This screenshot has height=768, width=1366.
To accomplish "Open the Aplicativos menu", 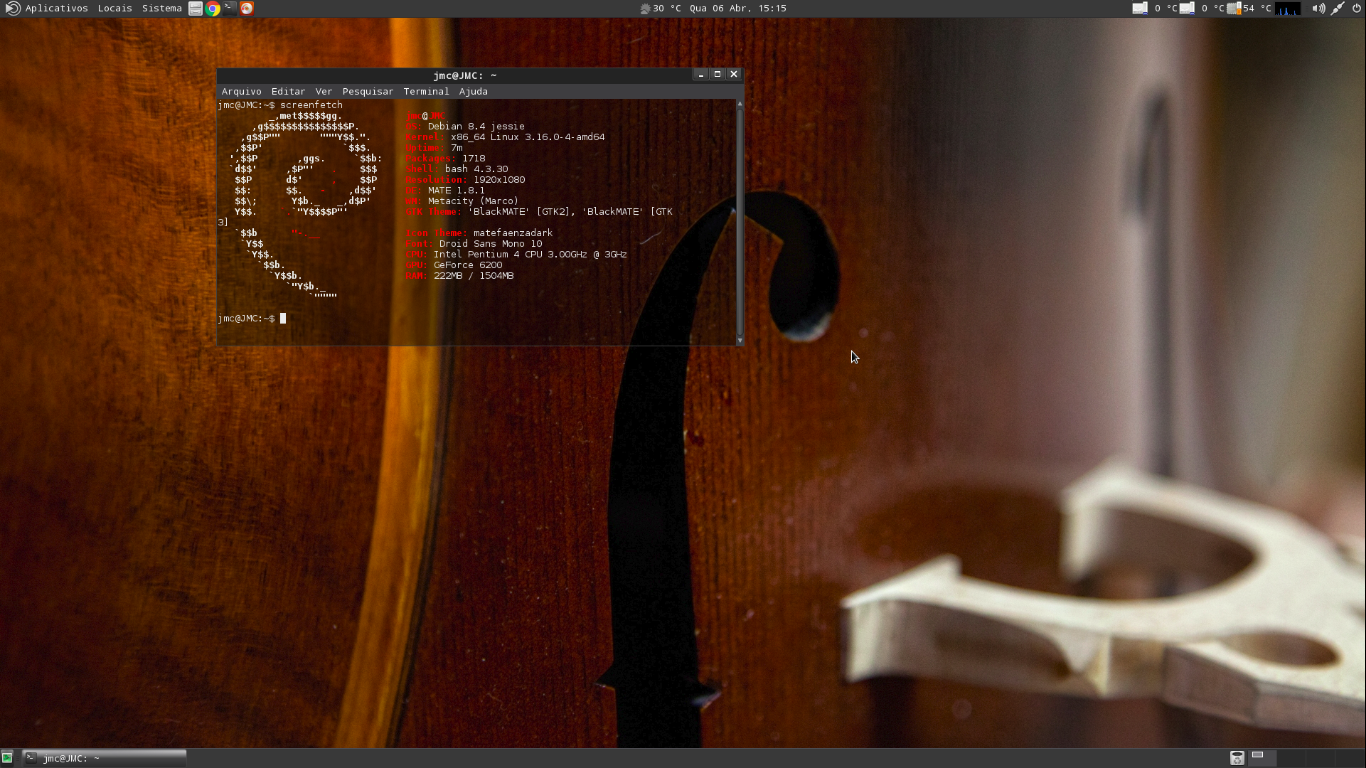I will tap(56, 8).
